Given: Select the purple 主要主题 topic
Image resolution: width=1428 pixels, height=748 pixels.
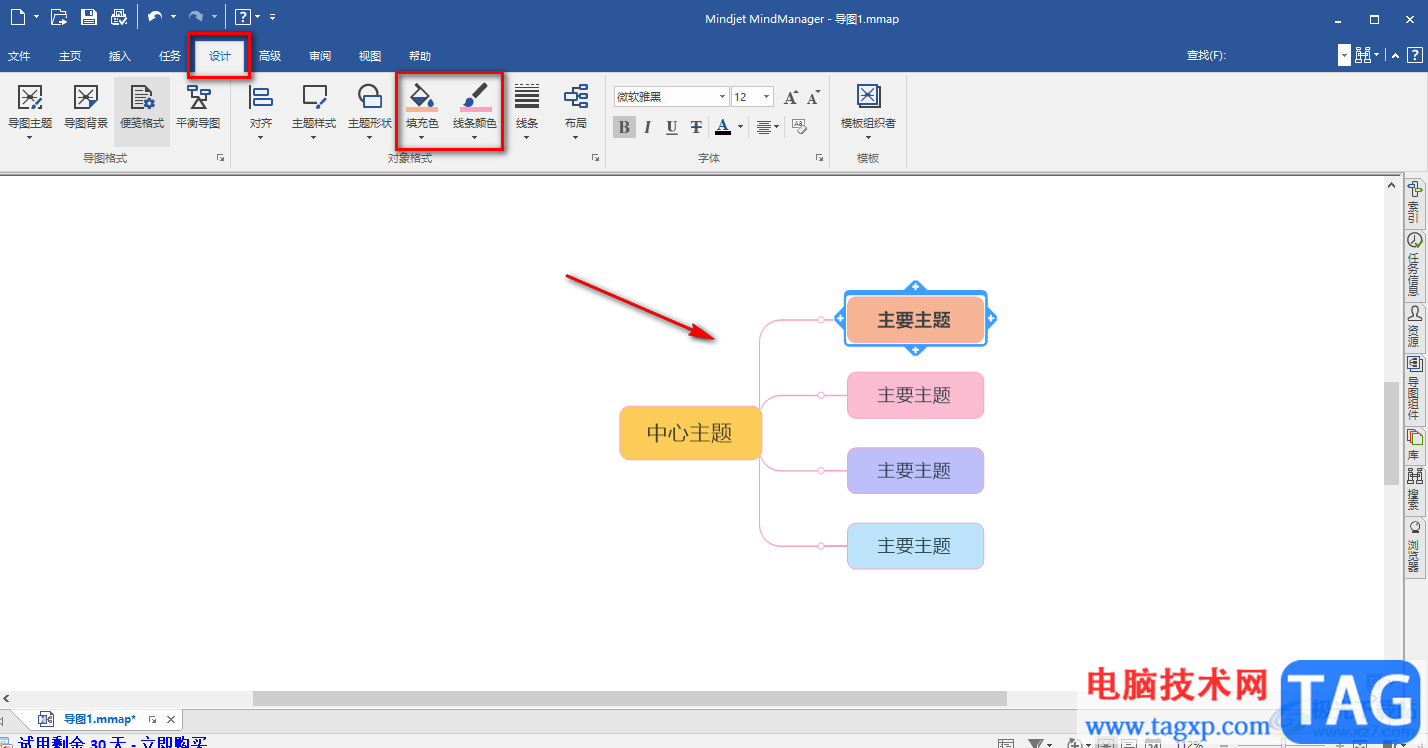Looking at the screenshot, I should 915,470.
